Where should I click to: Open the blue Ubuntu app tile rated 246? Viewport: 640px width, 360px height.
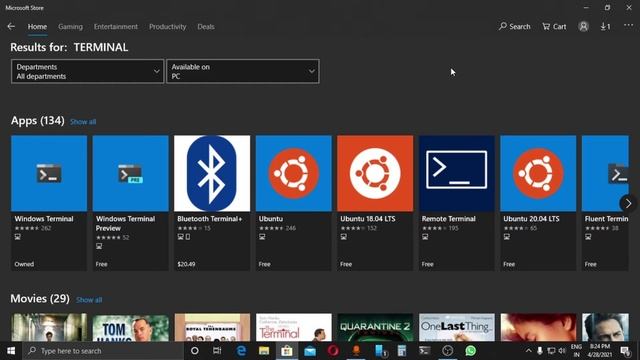coord(293,203)
